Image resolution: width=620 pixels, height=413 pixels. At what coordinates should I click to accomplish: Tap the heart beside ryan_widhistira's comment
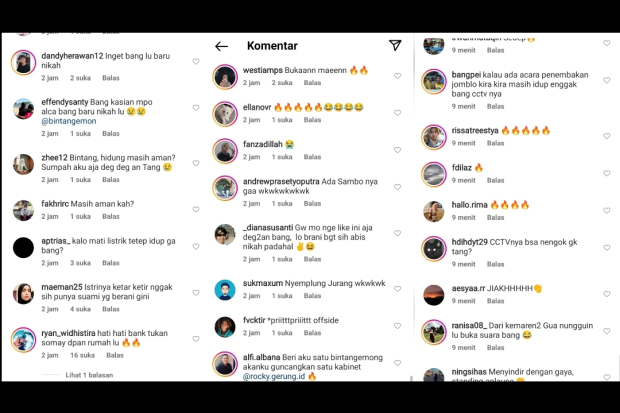pyautogui.click(x=196, y=339)
